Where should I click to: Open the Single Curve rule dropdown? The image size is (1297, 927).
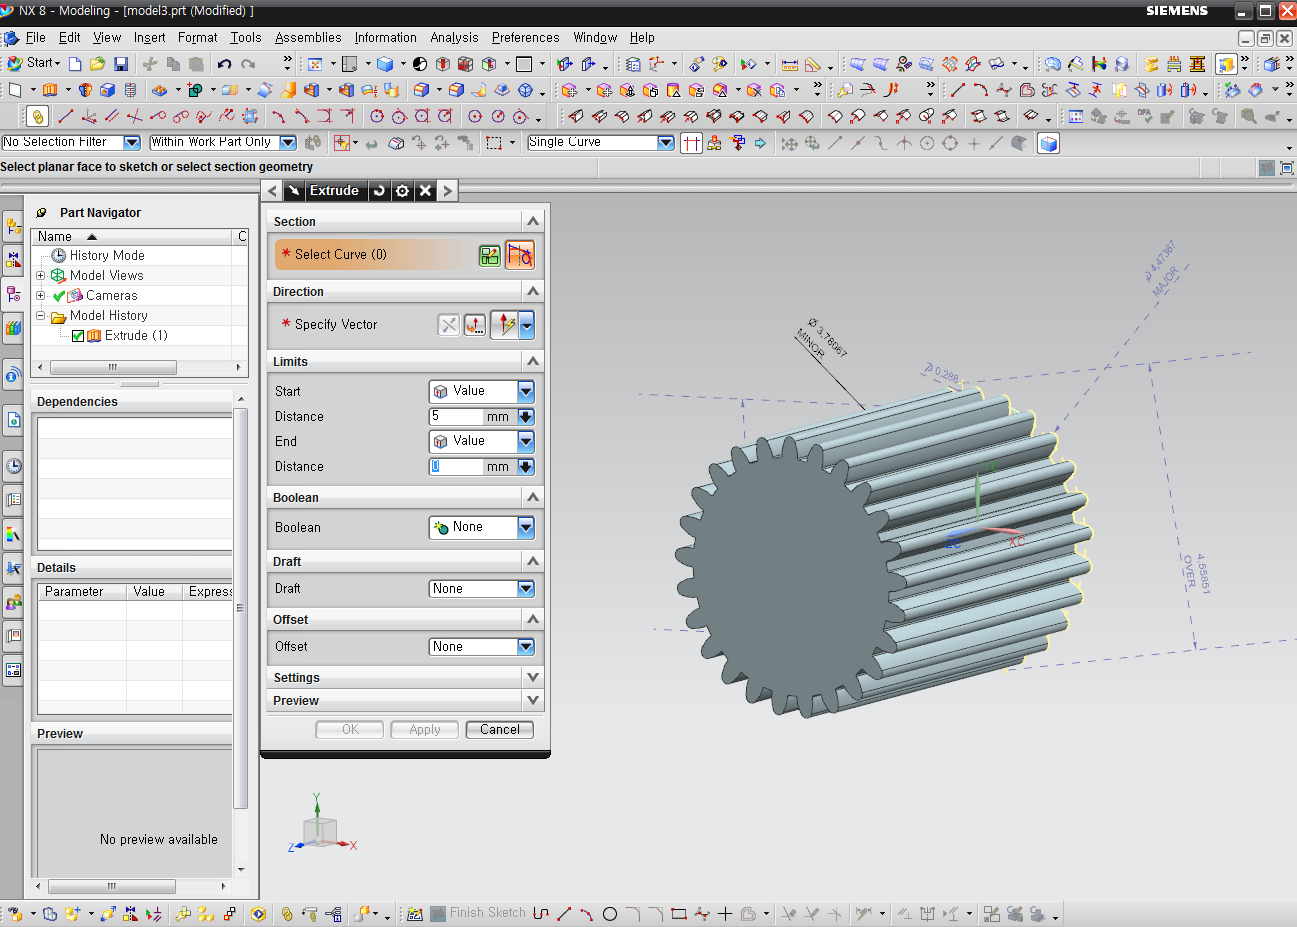(x=666, y=143)
